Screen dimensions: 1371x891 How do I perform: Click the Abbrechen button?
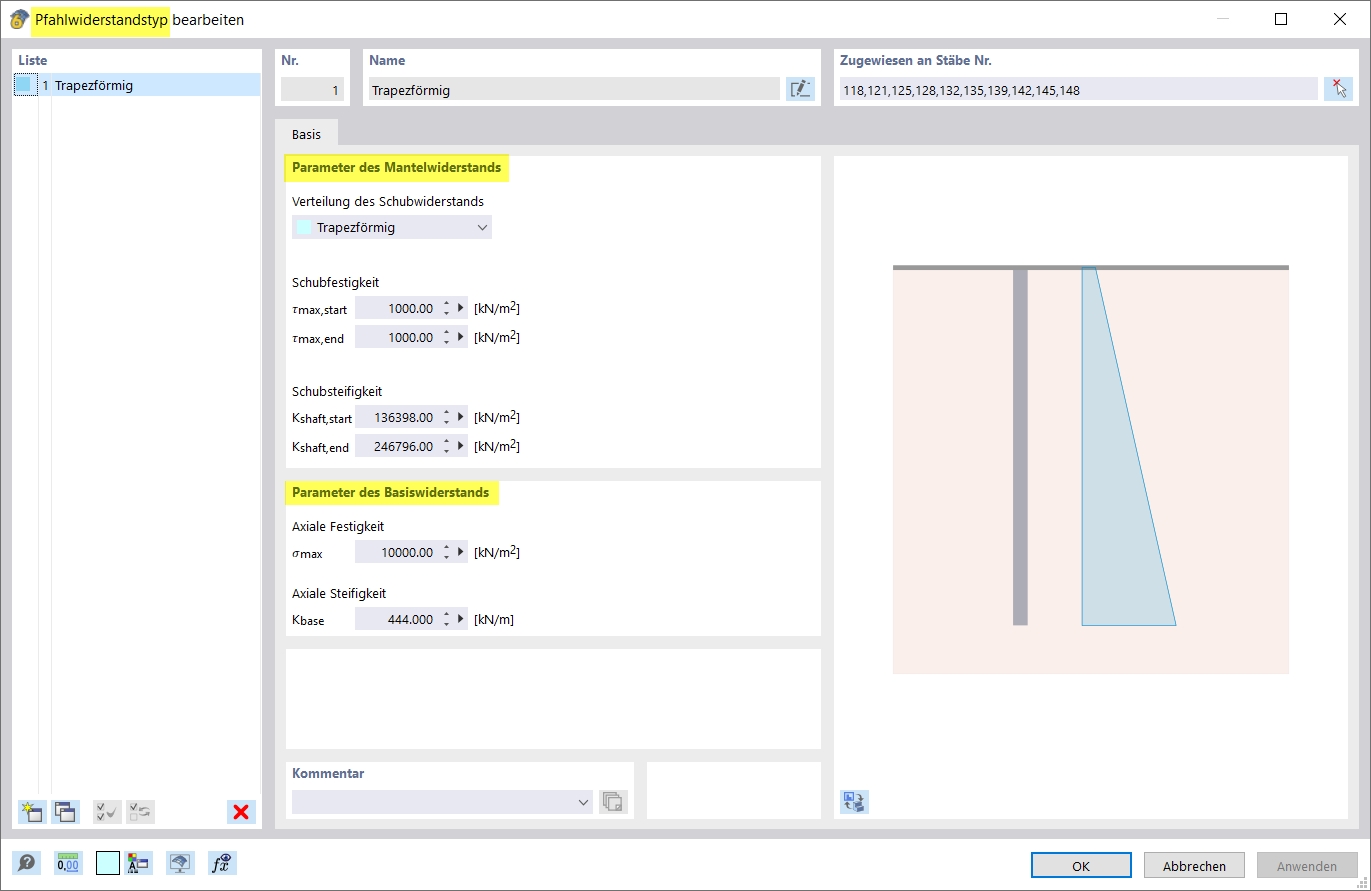[x=1195, y=866]
